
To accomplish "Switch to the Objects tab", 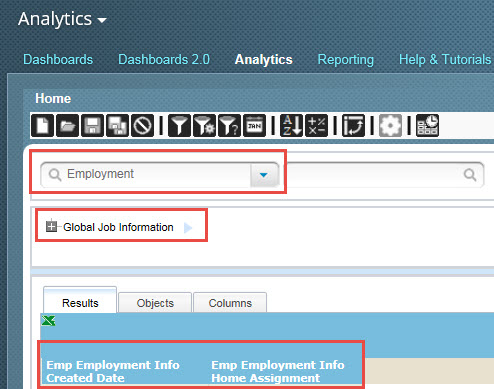I will point(155,303).
